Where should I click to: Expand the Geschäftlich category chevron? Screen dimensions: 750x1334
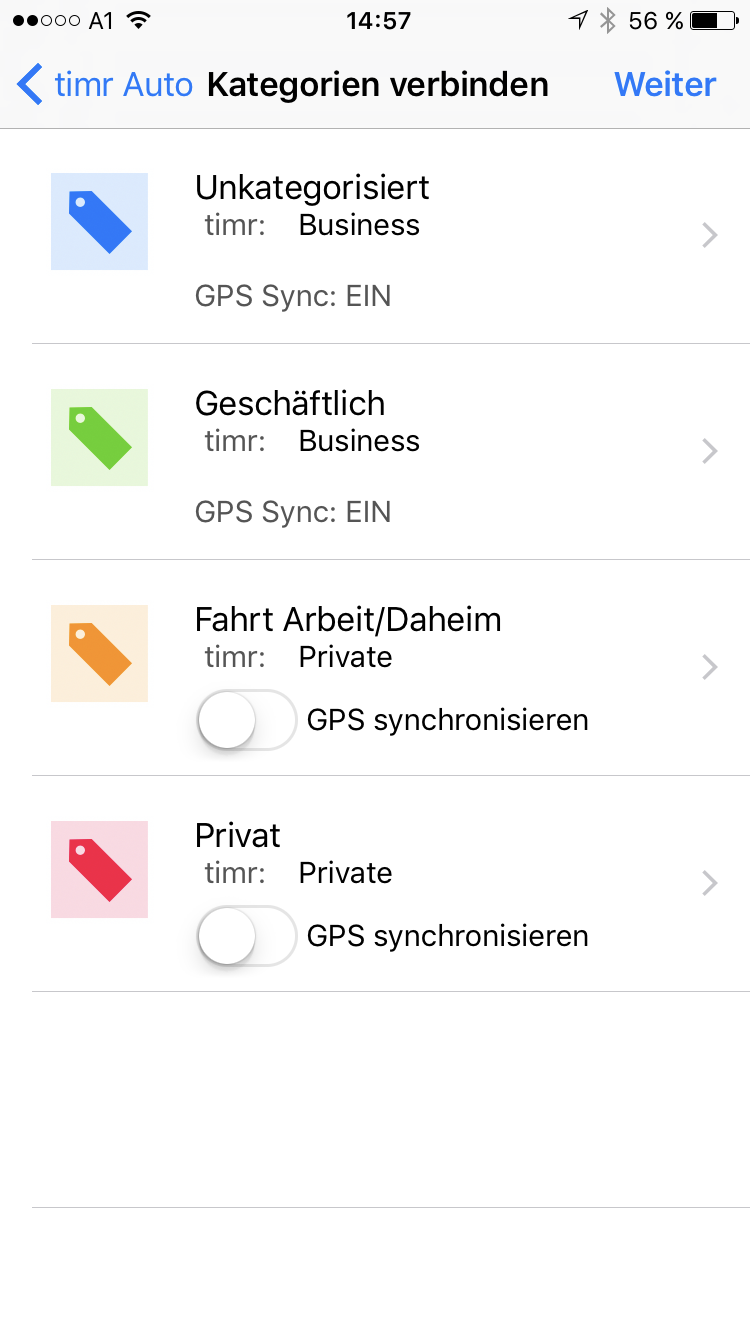pyautogui.click(x=710, y=451)
